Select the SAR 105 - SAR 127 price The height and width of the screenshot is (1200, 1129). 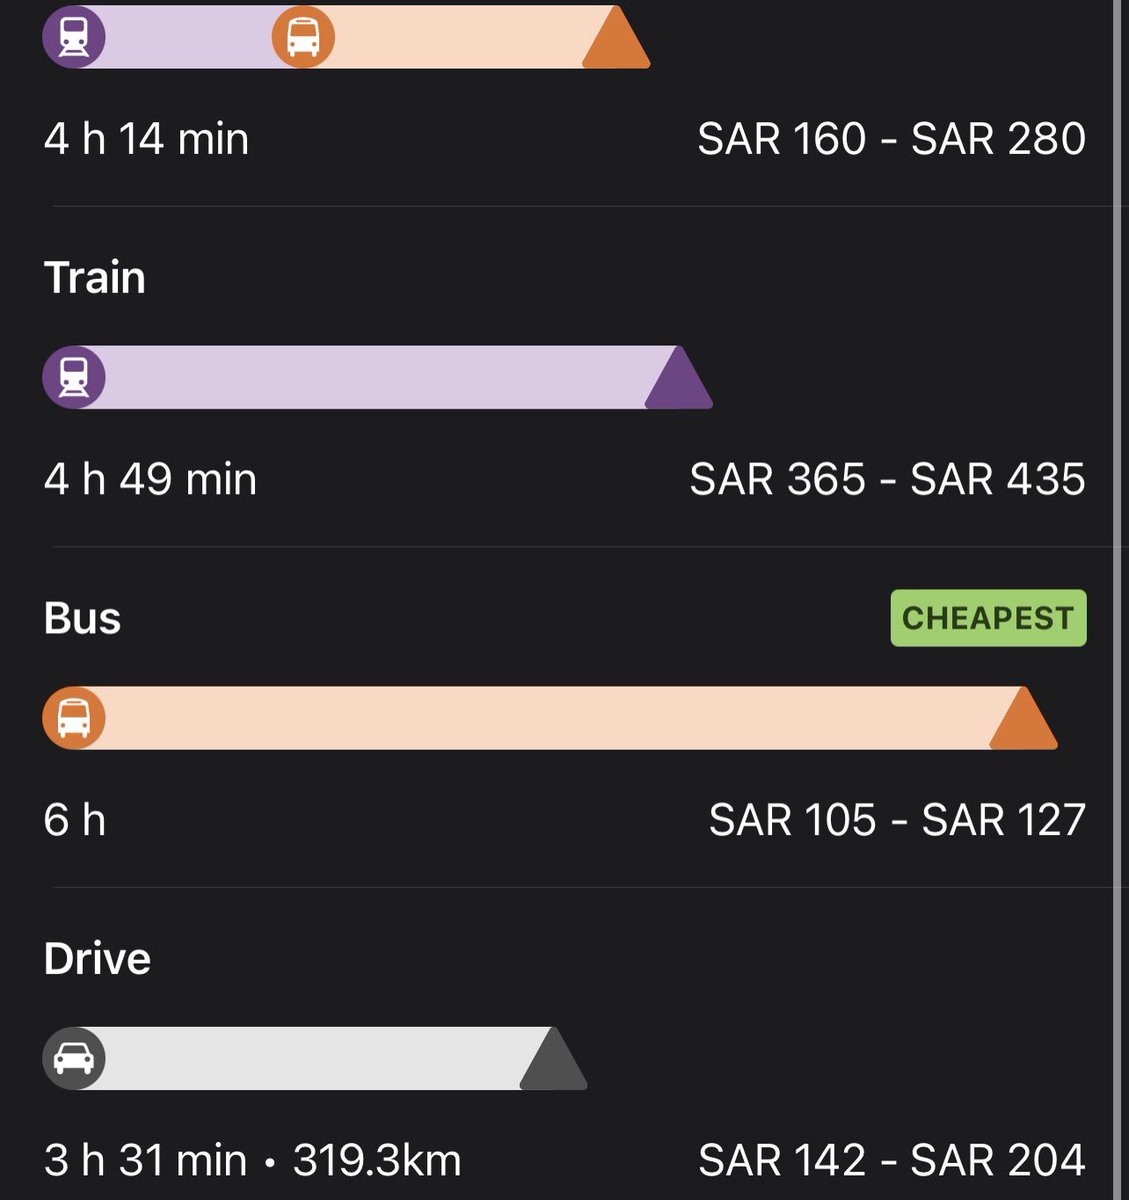[x=897, y=820]
